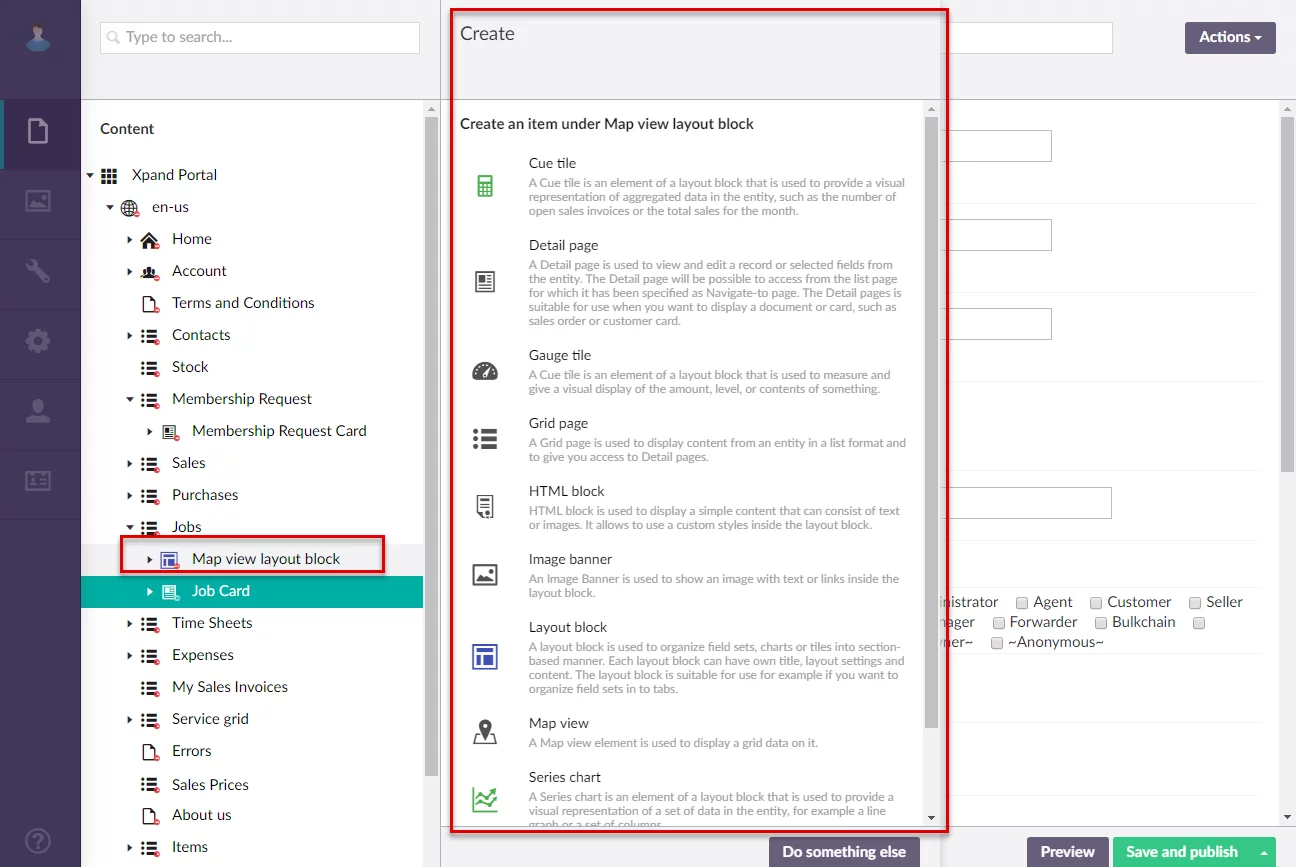Enable the Customer checkbox
This screenshot has width=1296, height=867.
tap(1096, 603)
